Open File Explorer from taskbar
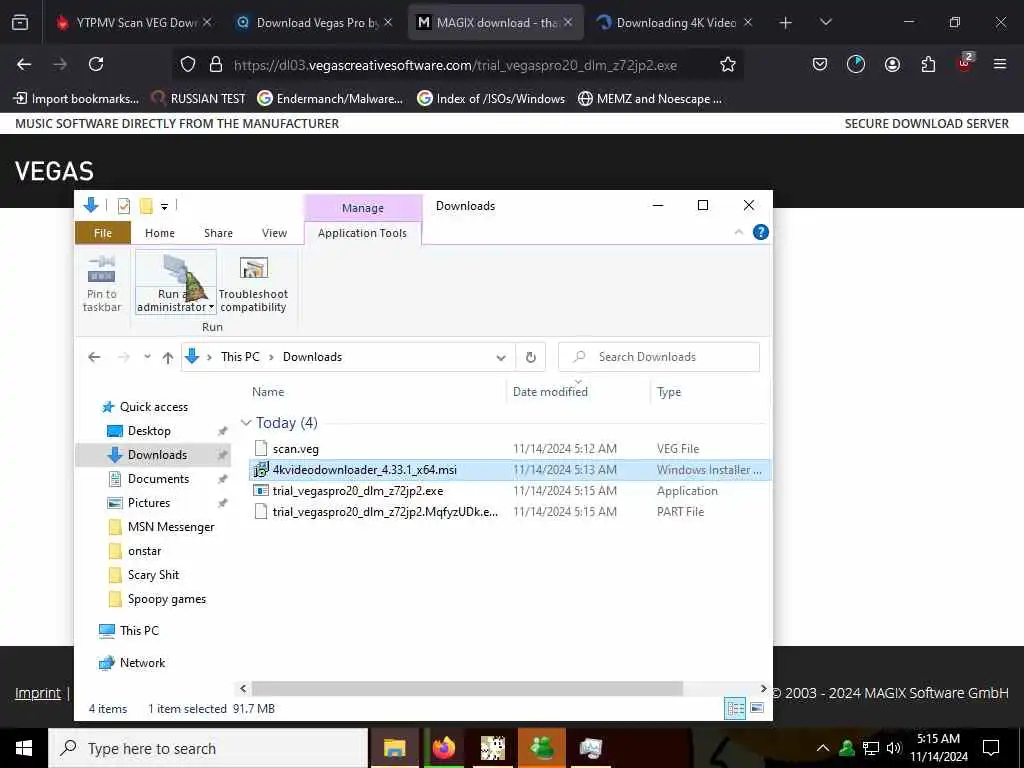The image size is (1024, 768). [x=394, y=748]
